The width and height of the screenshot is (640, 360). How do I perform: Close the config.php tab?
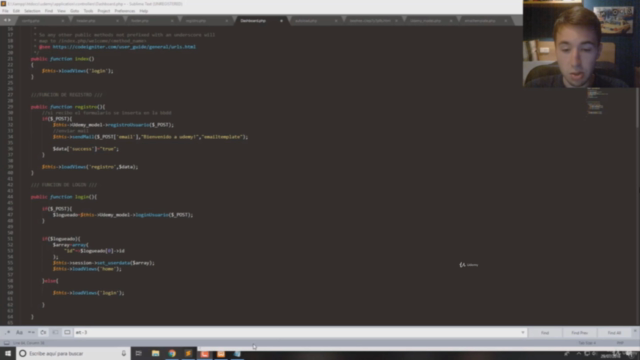coord(63,21)
